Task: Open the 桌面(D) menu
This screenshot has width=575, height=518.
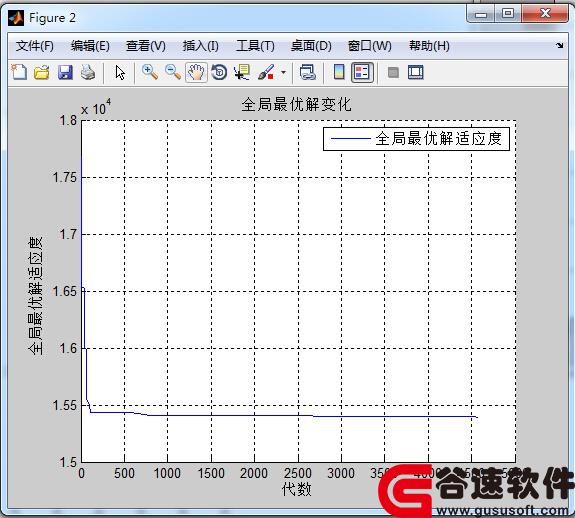Action: [x=311, y=46]
